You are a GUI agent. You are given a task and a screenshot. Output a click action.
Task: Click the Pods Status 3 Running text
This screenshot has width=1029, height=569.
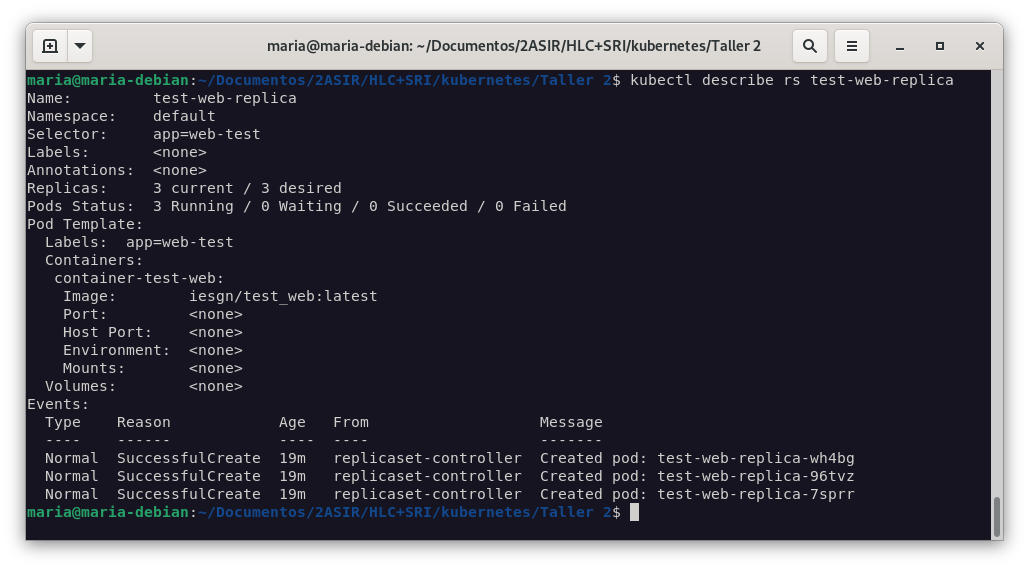(x=193, y=206)
